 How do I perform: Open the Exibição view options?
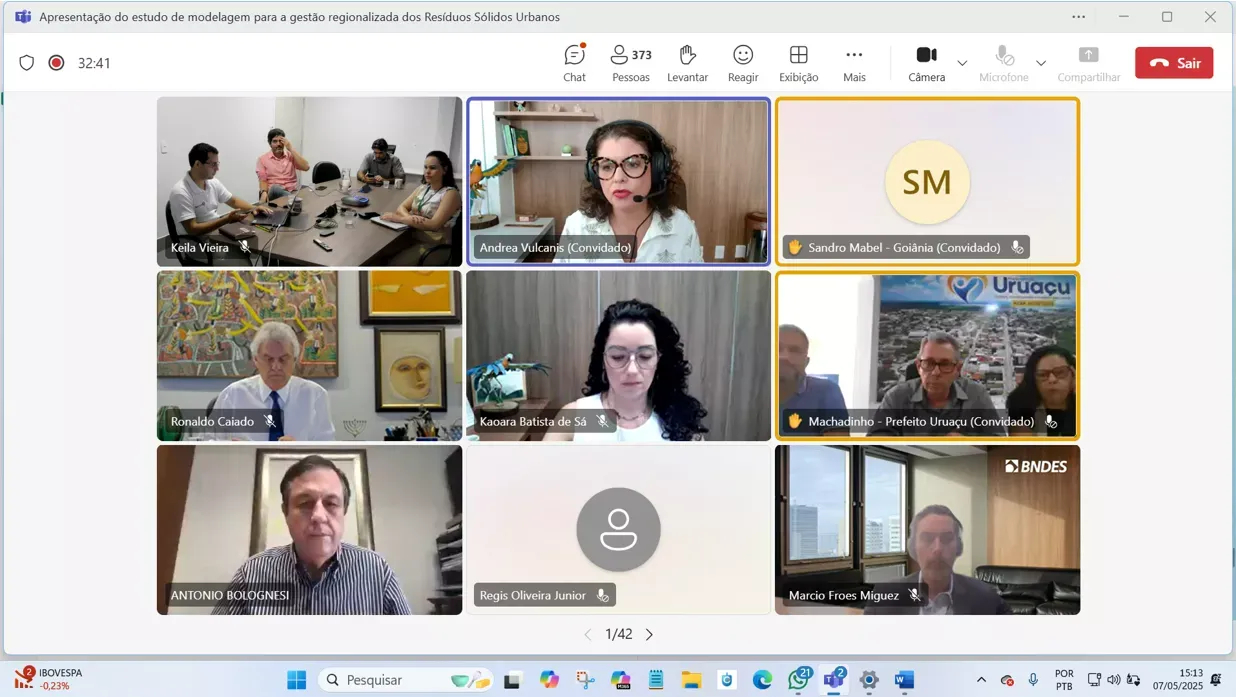(798, 63)
